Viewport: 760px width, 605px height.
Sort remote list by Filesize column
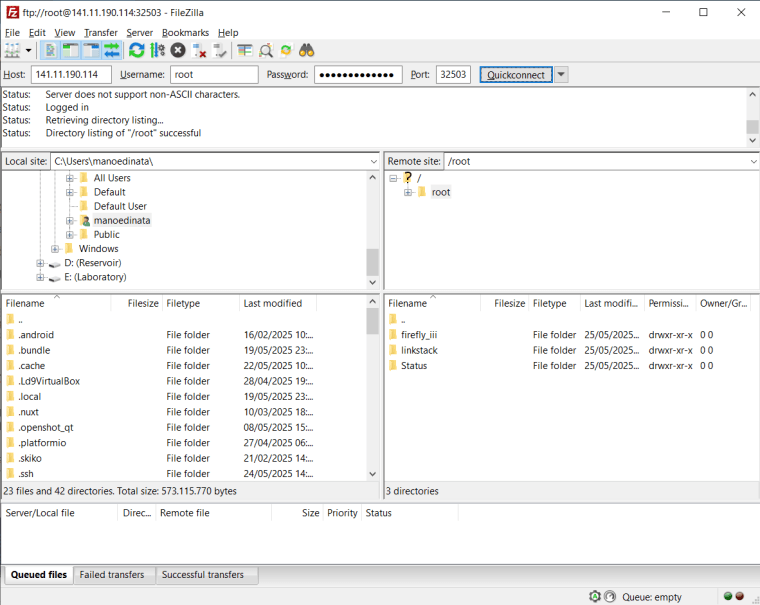tap(504, 303)
